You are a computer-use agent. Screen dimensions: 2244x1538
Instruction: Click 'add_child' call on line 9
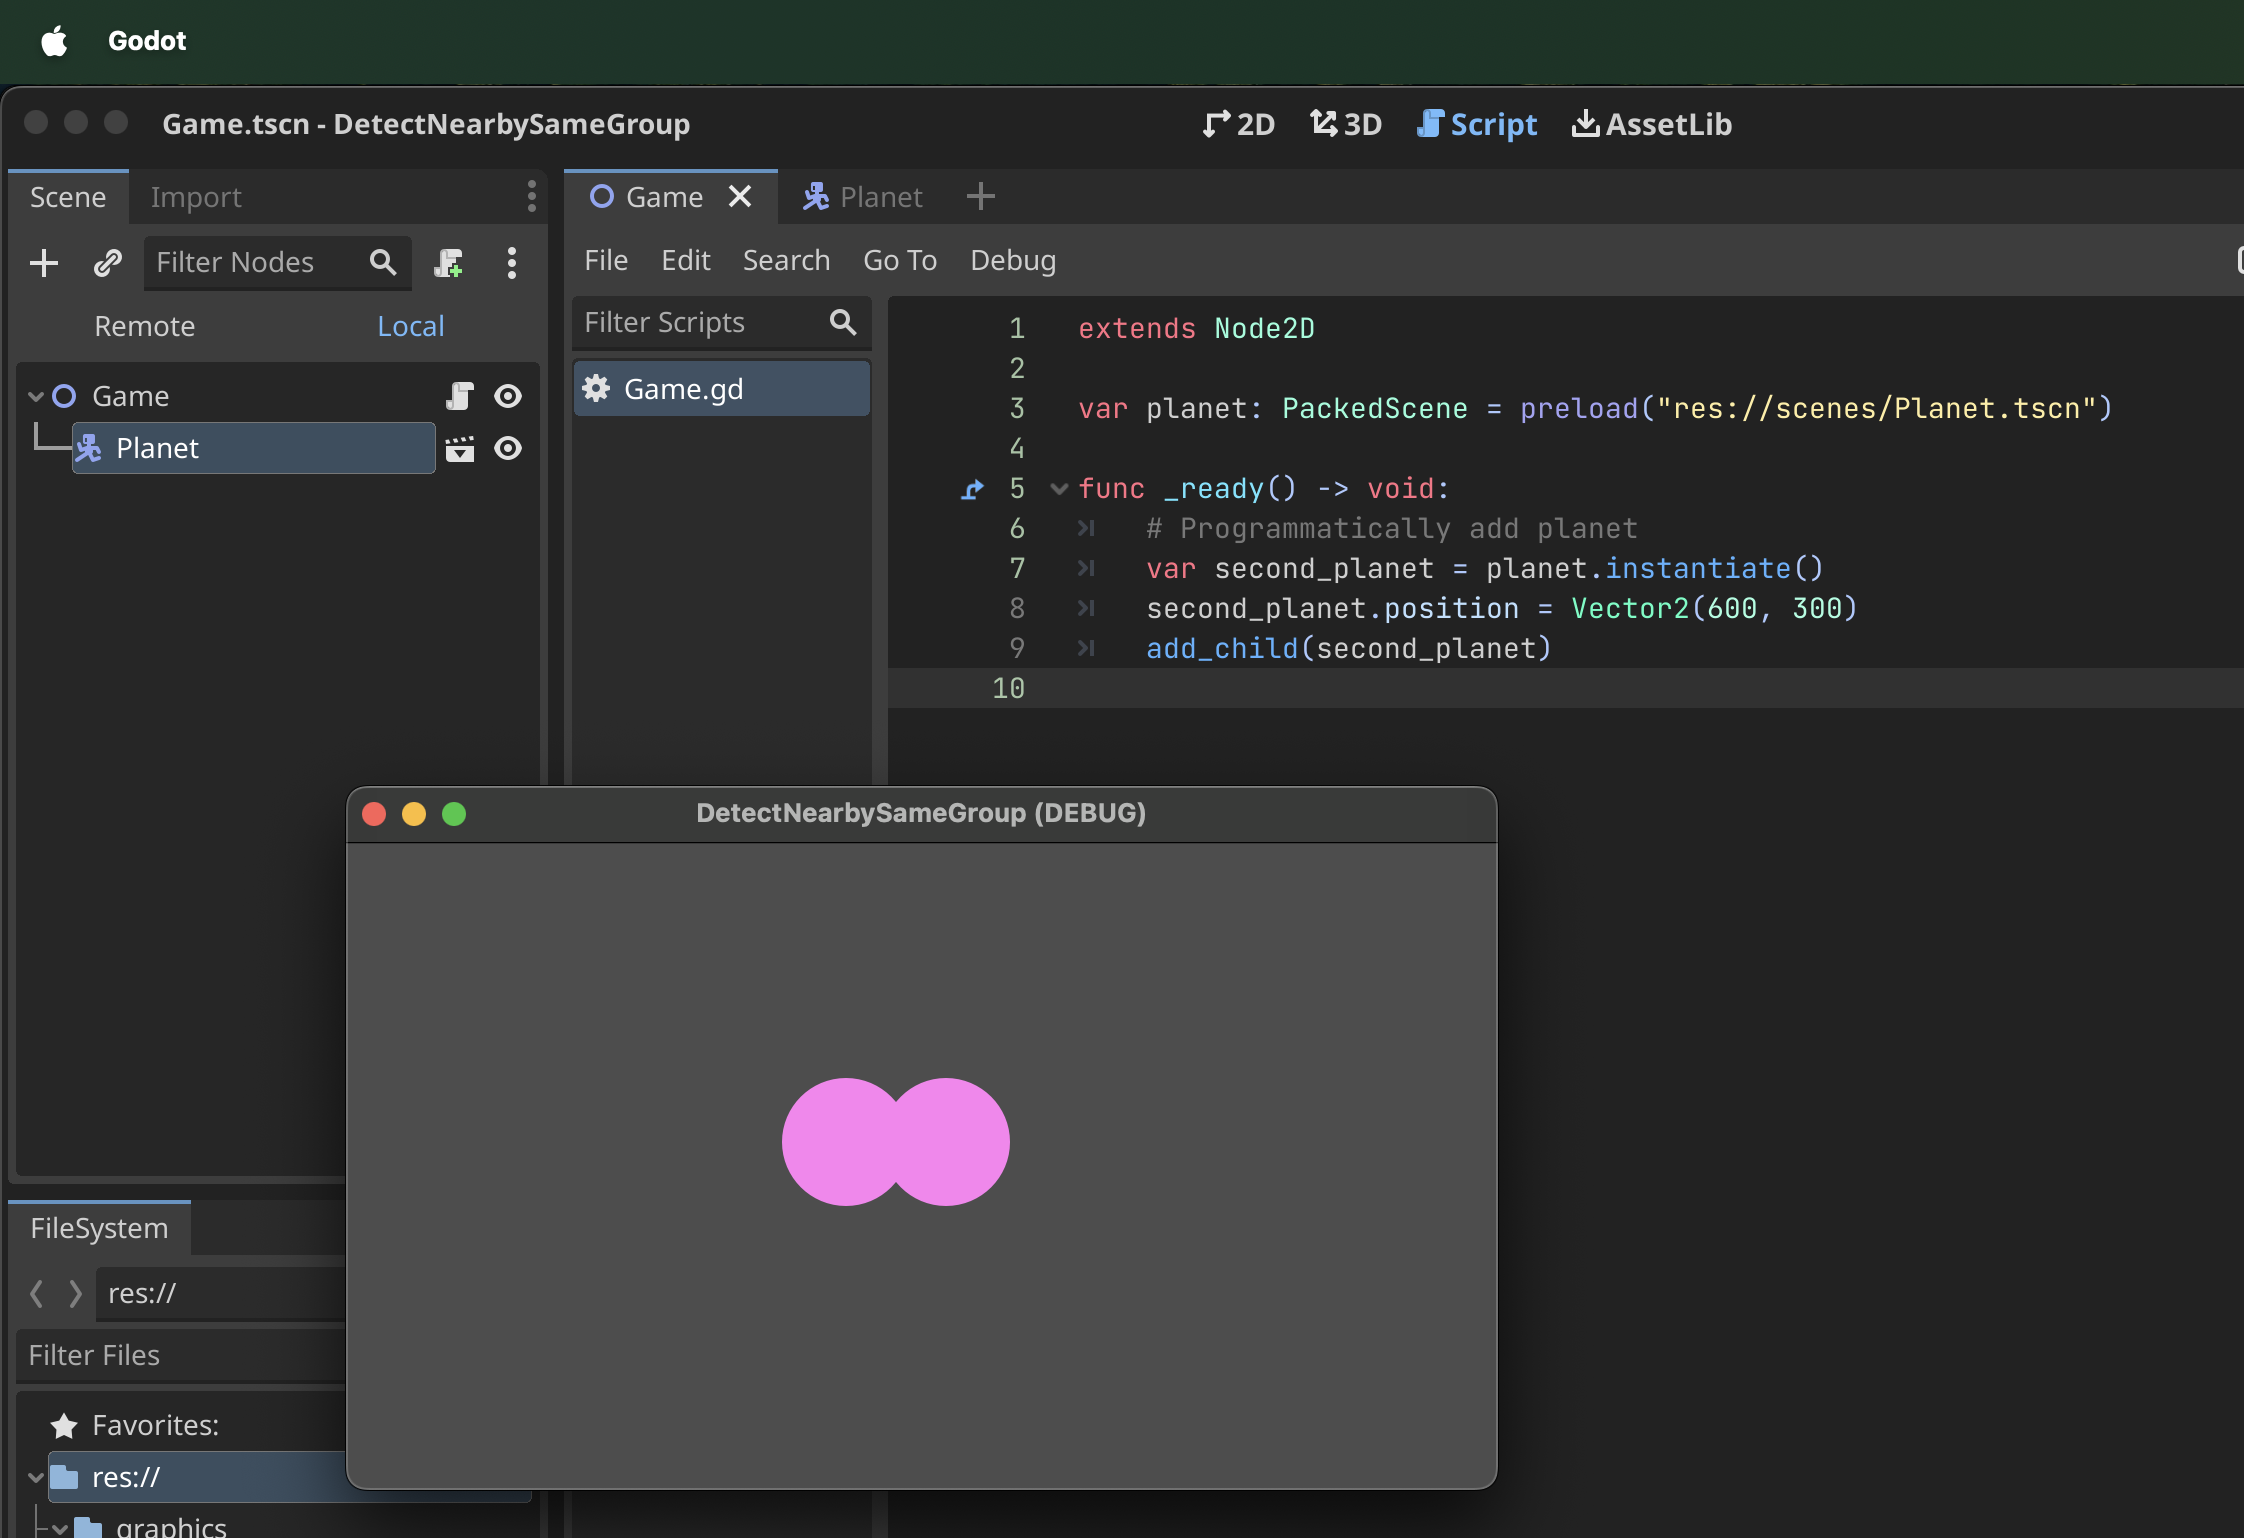1222,648
